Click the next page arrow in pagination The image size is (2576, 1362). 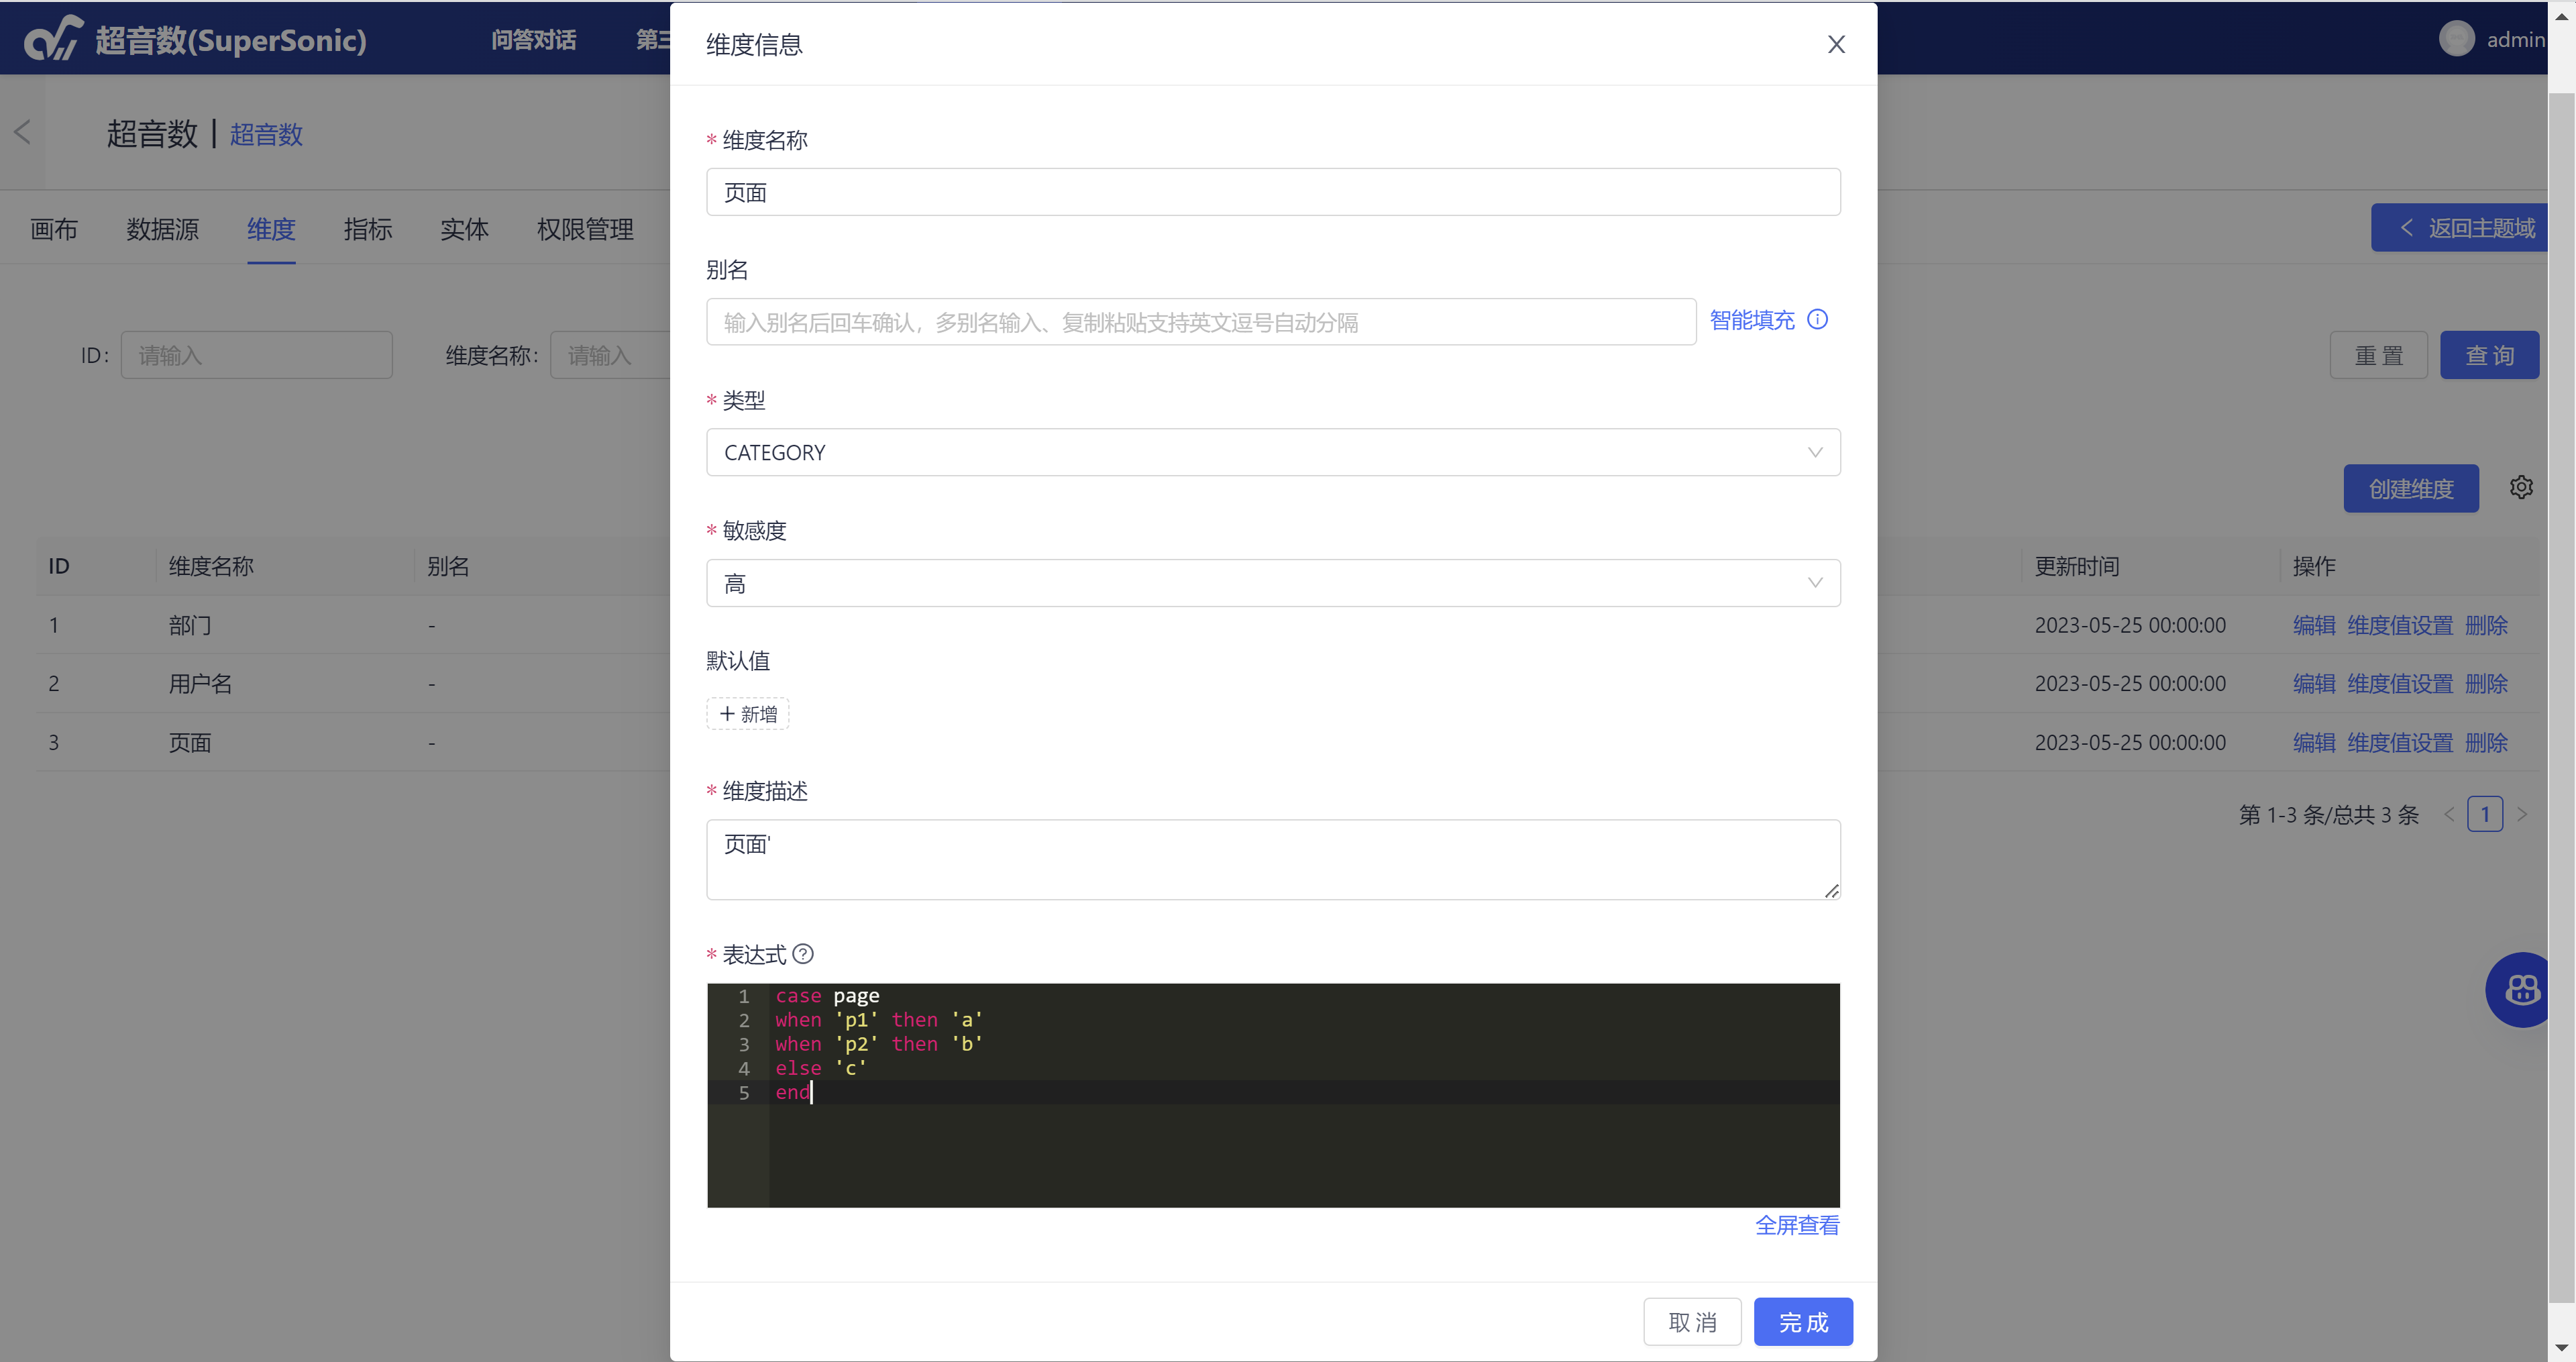2522,814
